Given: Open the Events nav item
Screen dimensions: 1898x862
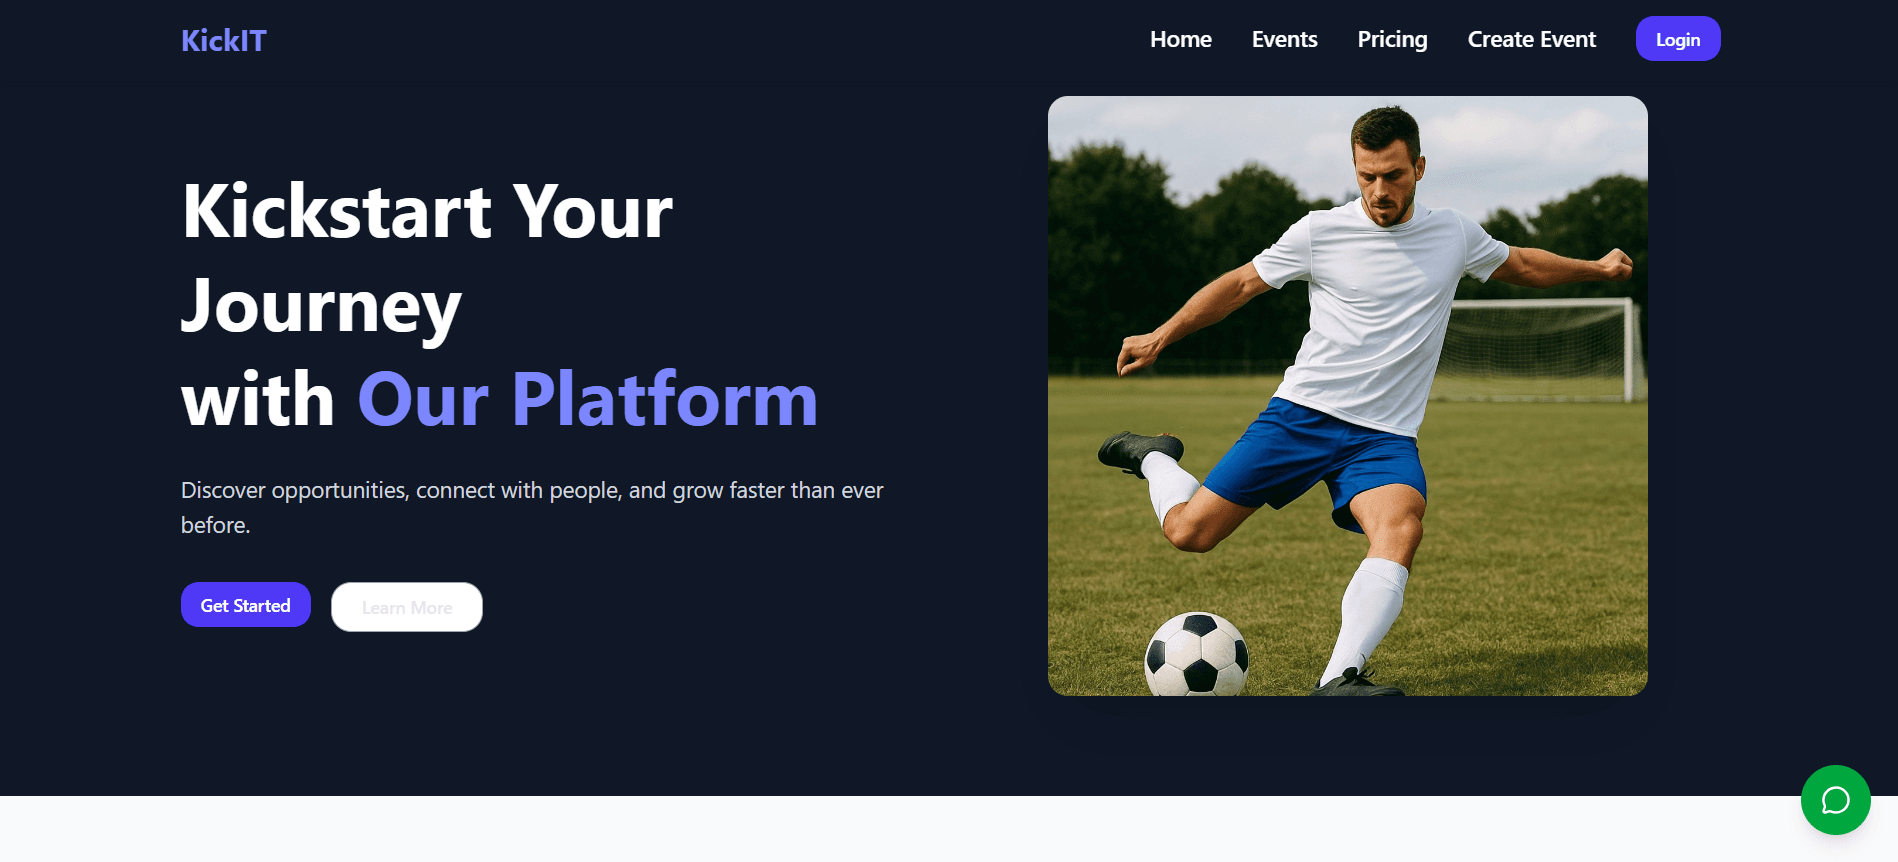Looking at the screenshot, I should 1284,39.
